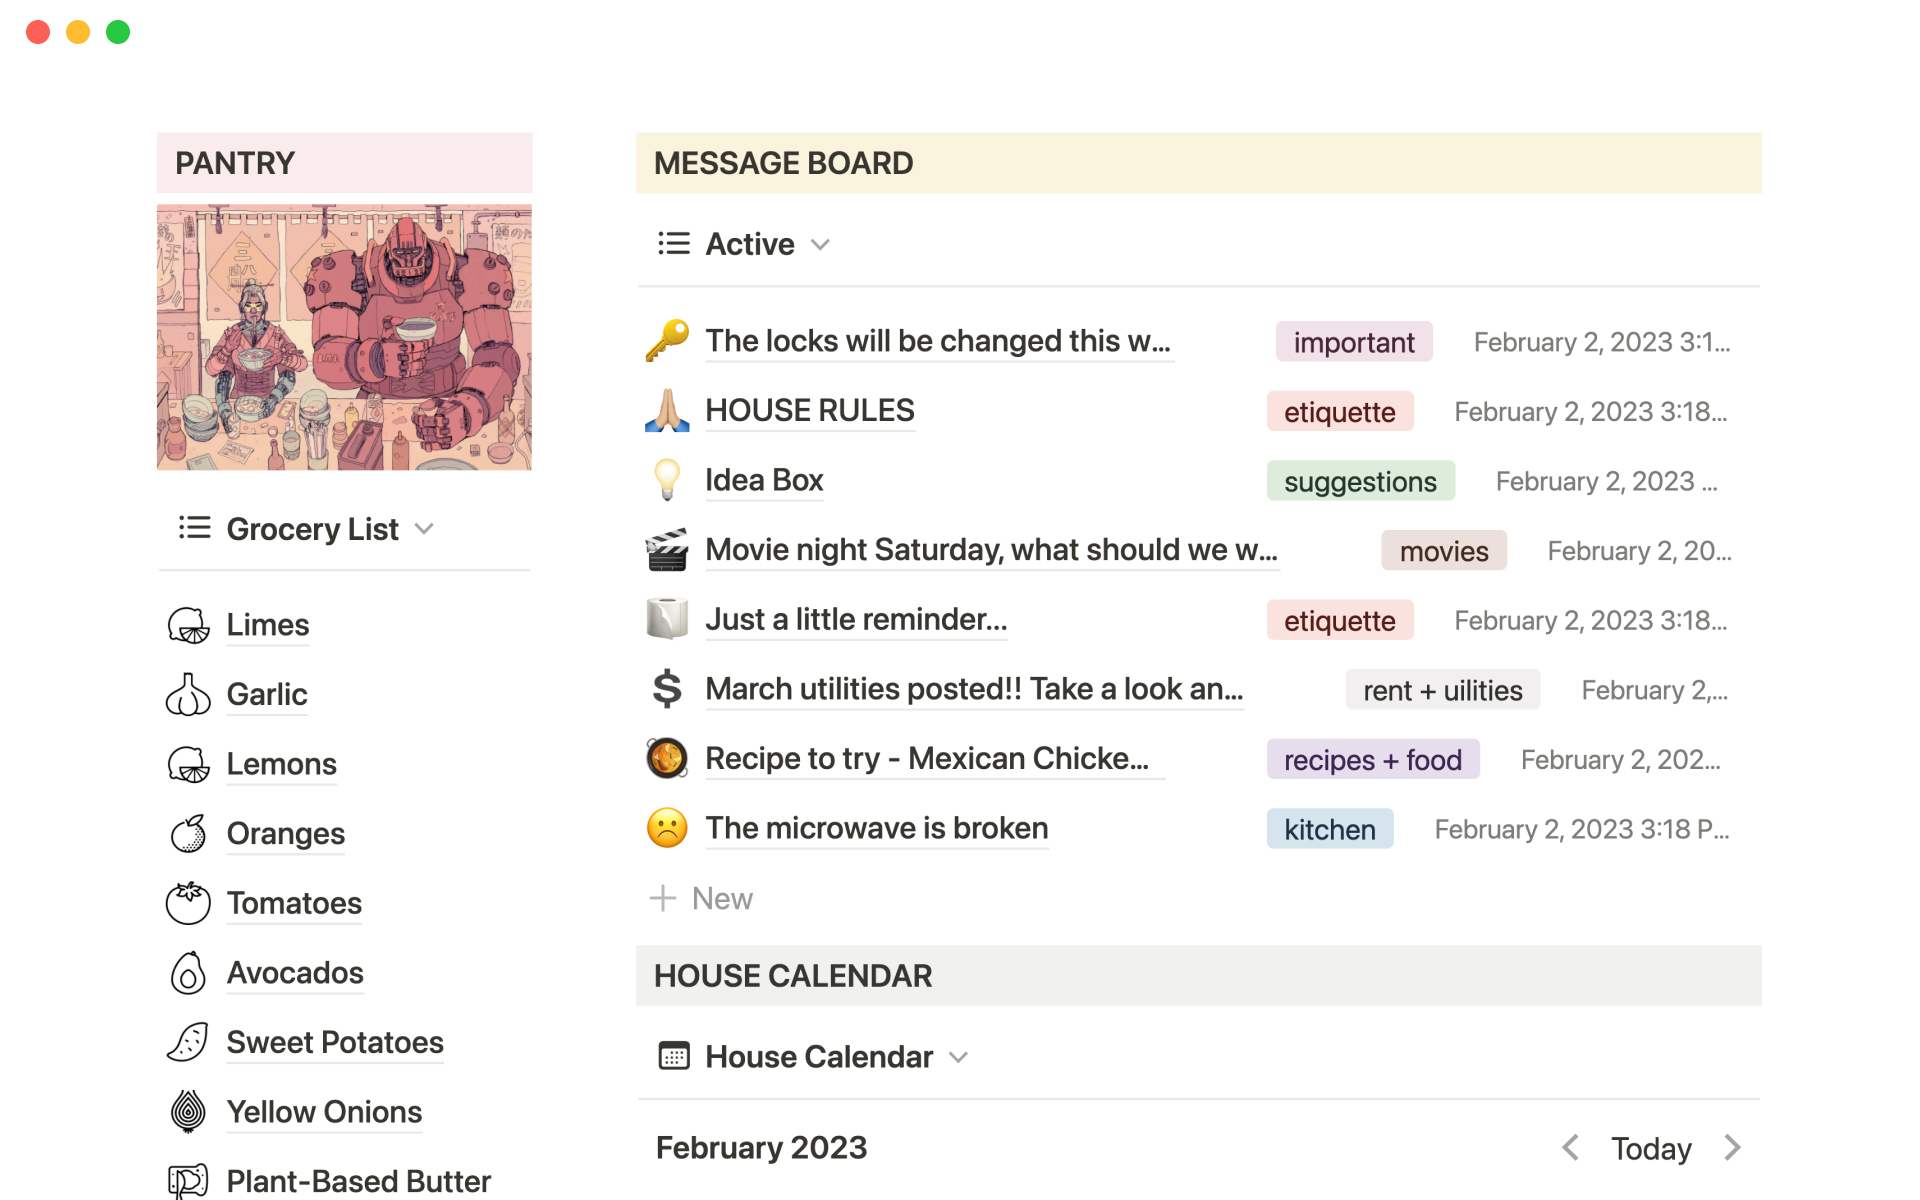The image size is (1920, 1200).
Task: Open The microwave is broken page
Action: 876,828
